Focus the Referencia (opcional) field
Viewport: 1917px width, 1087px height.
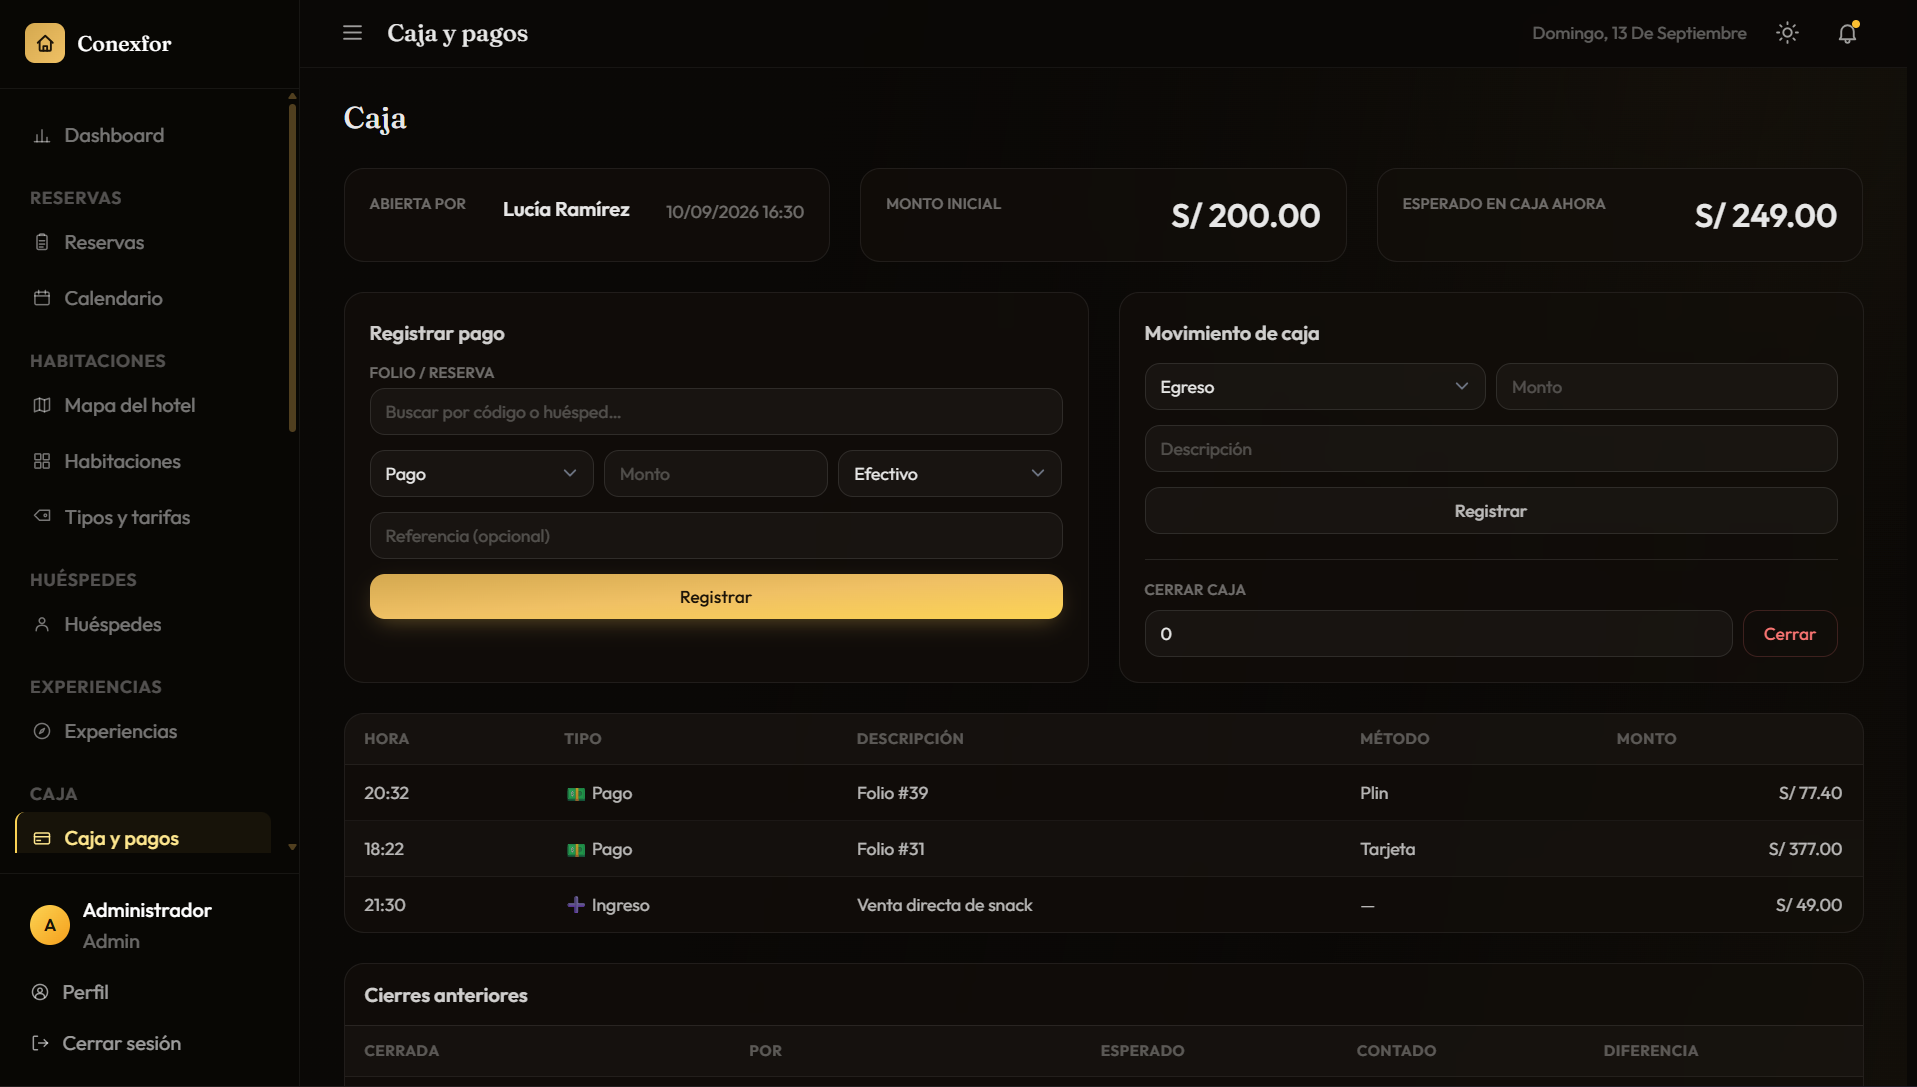tap(716, 536)
